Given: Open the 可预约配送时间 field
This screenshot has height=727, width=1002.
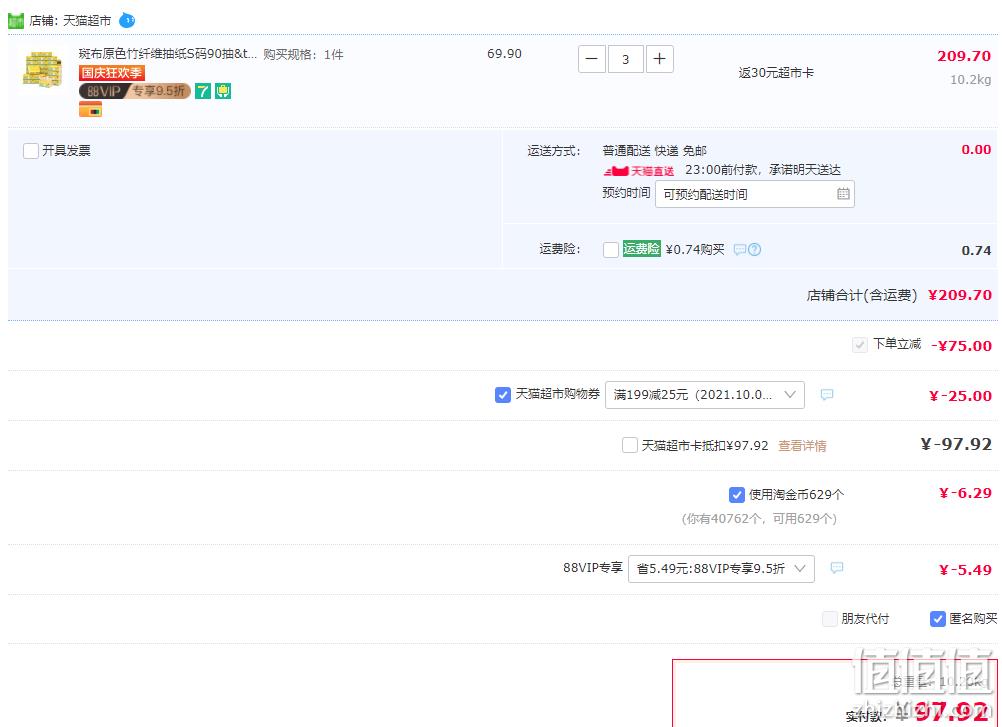Looking at the screenshot, I should 755,194.
